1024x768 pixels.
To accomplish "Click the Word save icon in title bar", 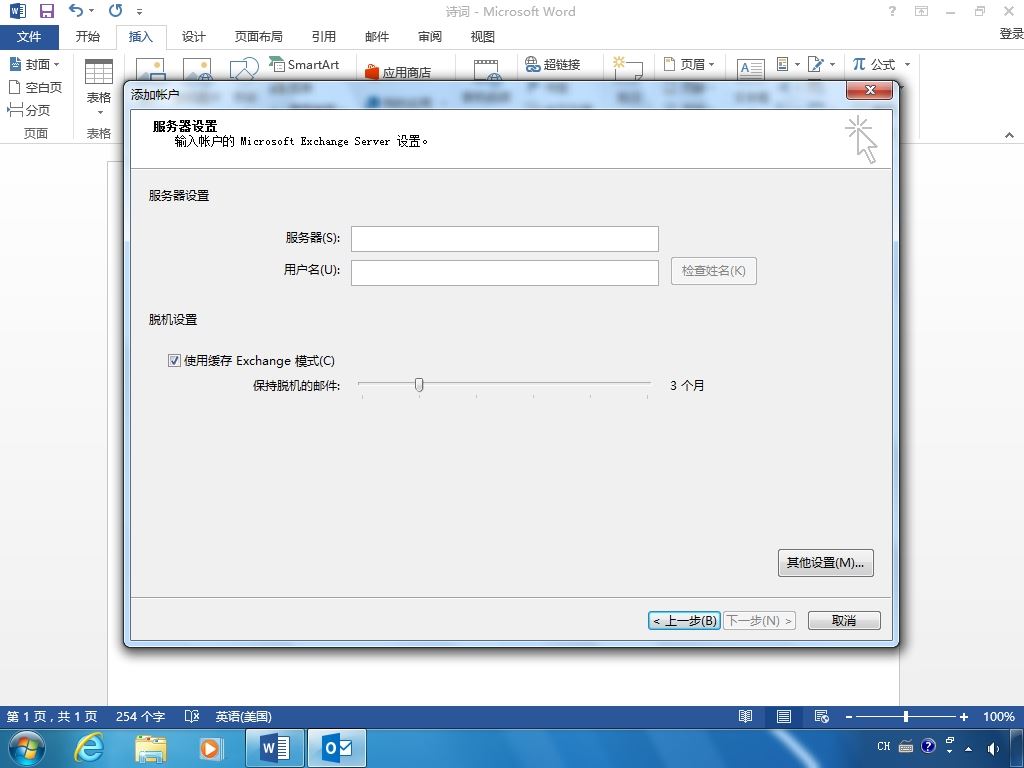I will tap(46, 11).
